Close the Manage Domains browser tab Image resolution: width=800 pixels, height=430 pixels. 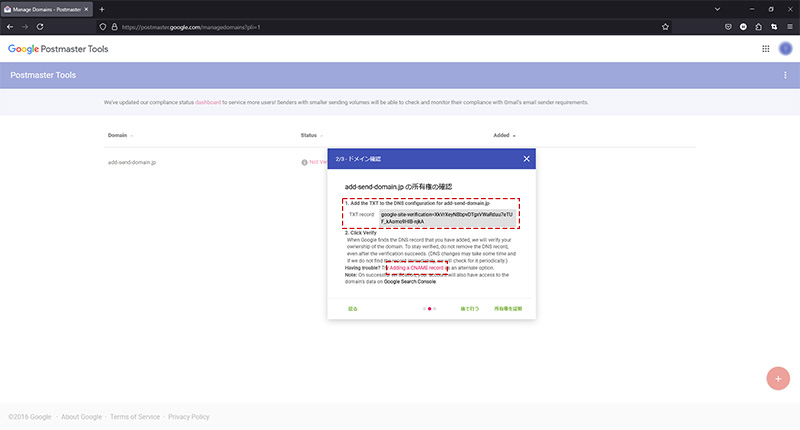pos(86,9)
